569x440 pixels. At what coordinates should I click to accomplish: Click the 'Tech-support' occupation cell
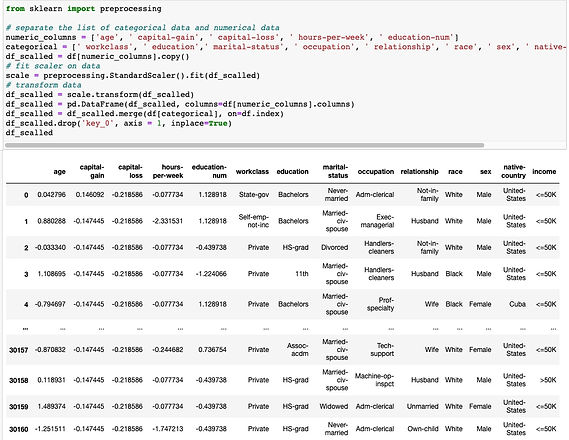(x=382, y=350)
